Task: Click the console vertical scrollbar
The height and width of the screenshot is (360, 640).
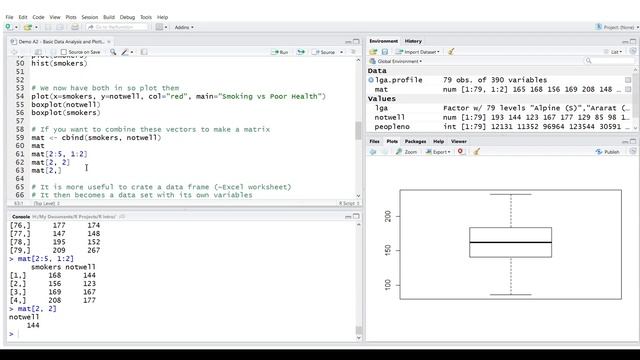Action: 358,281
